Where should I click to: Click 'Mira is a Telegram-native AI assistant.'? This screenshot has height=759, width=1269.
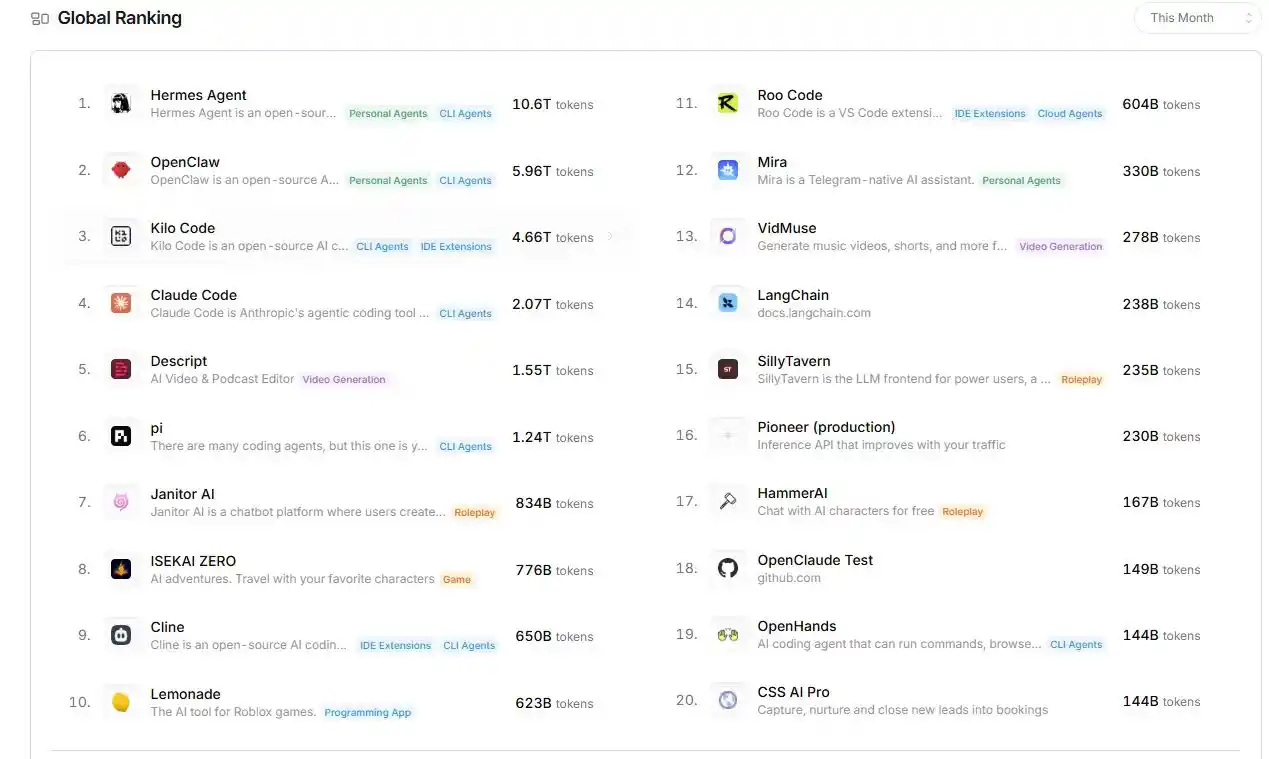pyautogui.click(x=866, y=180)
